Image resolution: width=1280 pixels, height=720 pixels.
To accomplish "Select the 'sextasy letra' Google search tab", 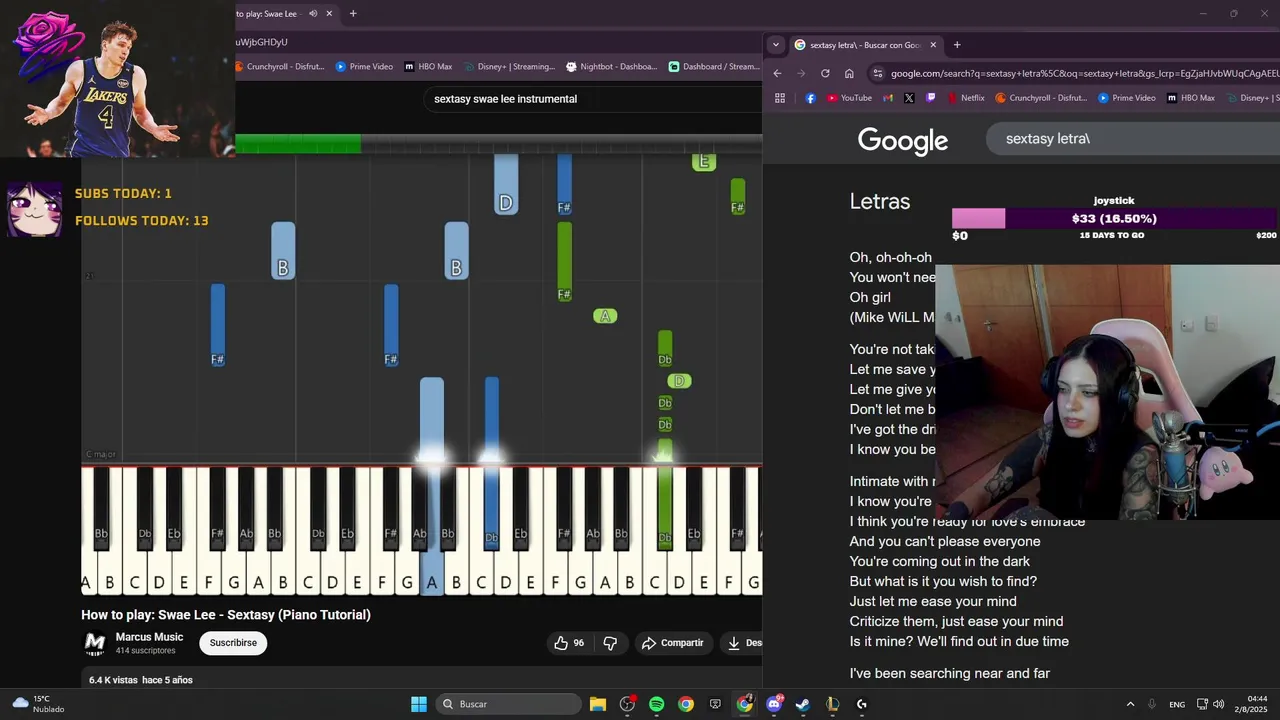I will pos(866,45).
